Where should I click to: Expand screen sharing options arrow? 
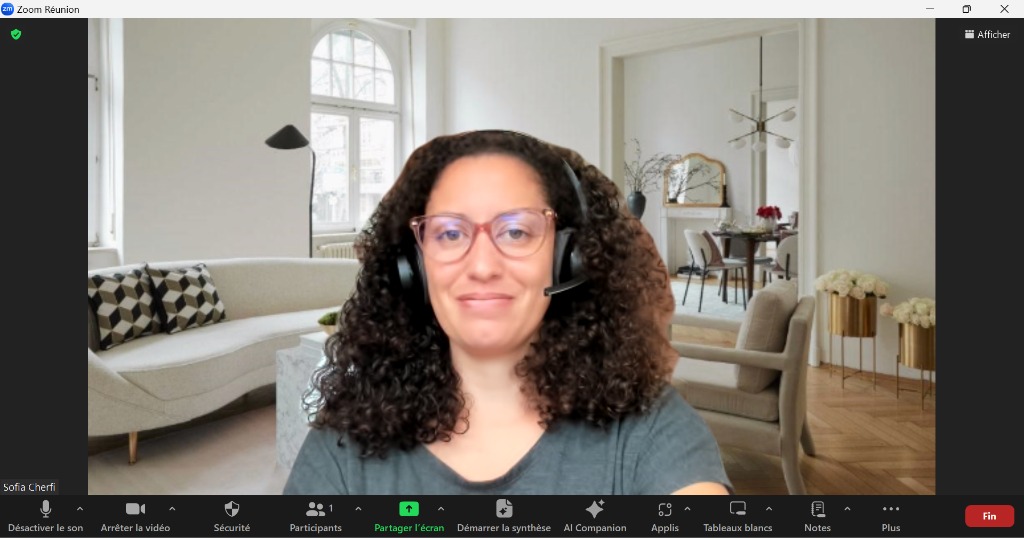coord(441,508)
